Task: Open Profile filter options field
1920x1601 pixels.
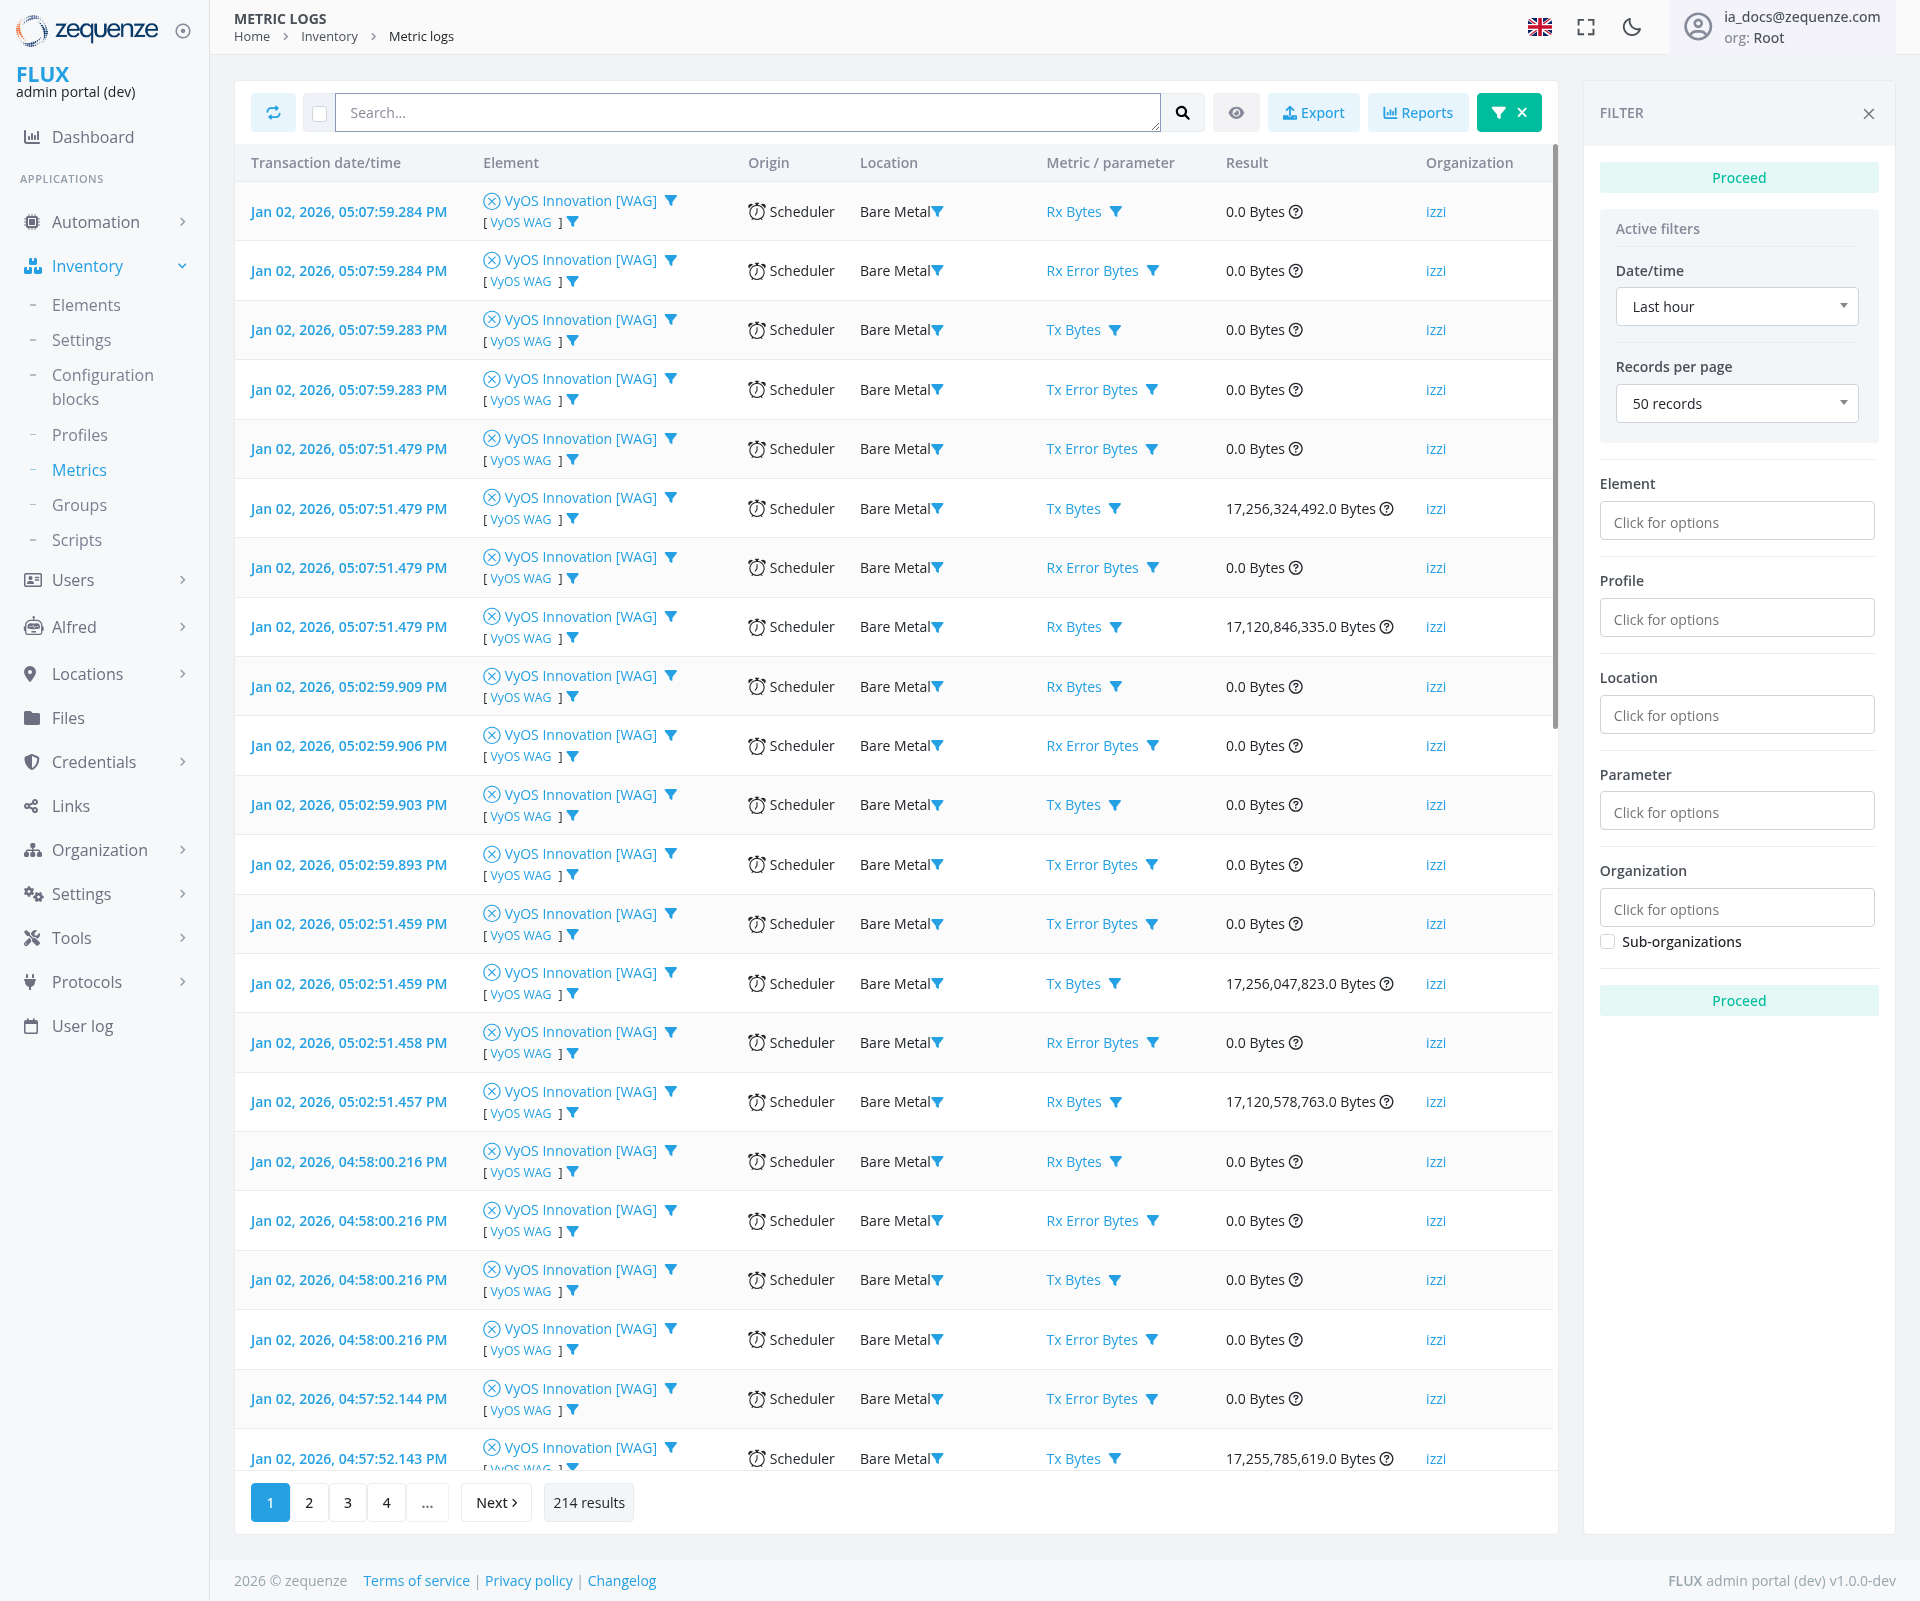Action: coord(1736,619)
